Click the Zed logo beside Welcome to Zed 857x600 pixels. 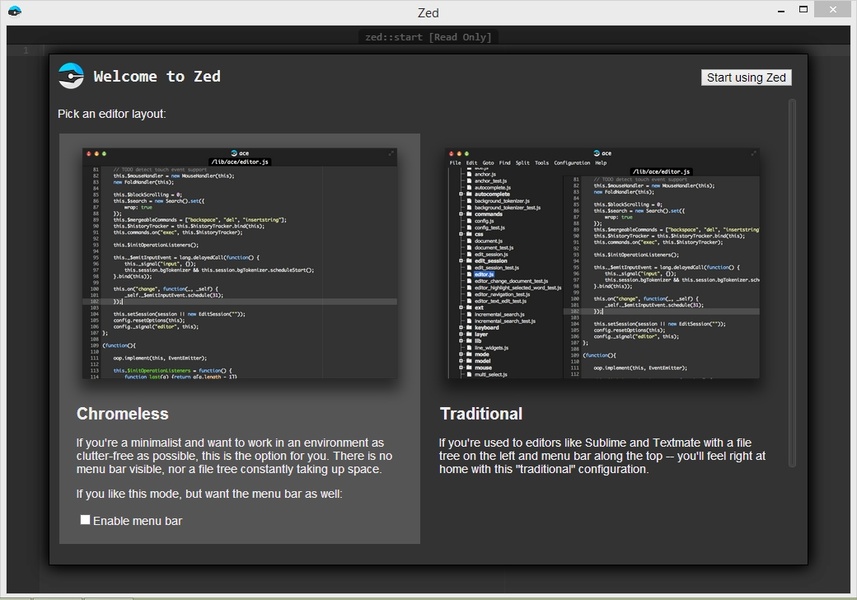point(71,76)
